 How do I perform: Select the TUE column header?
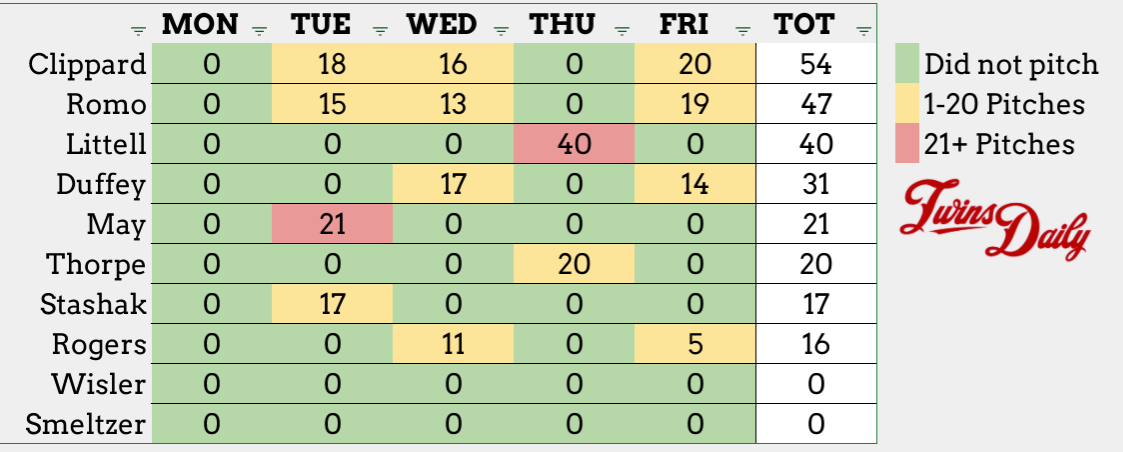click(322, 25)
